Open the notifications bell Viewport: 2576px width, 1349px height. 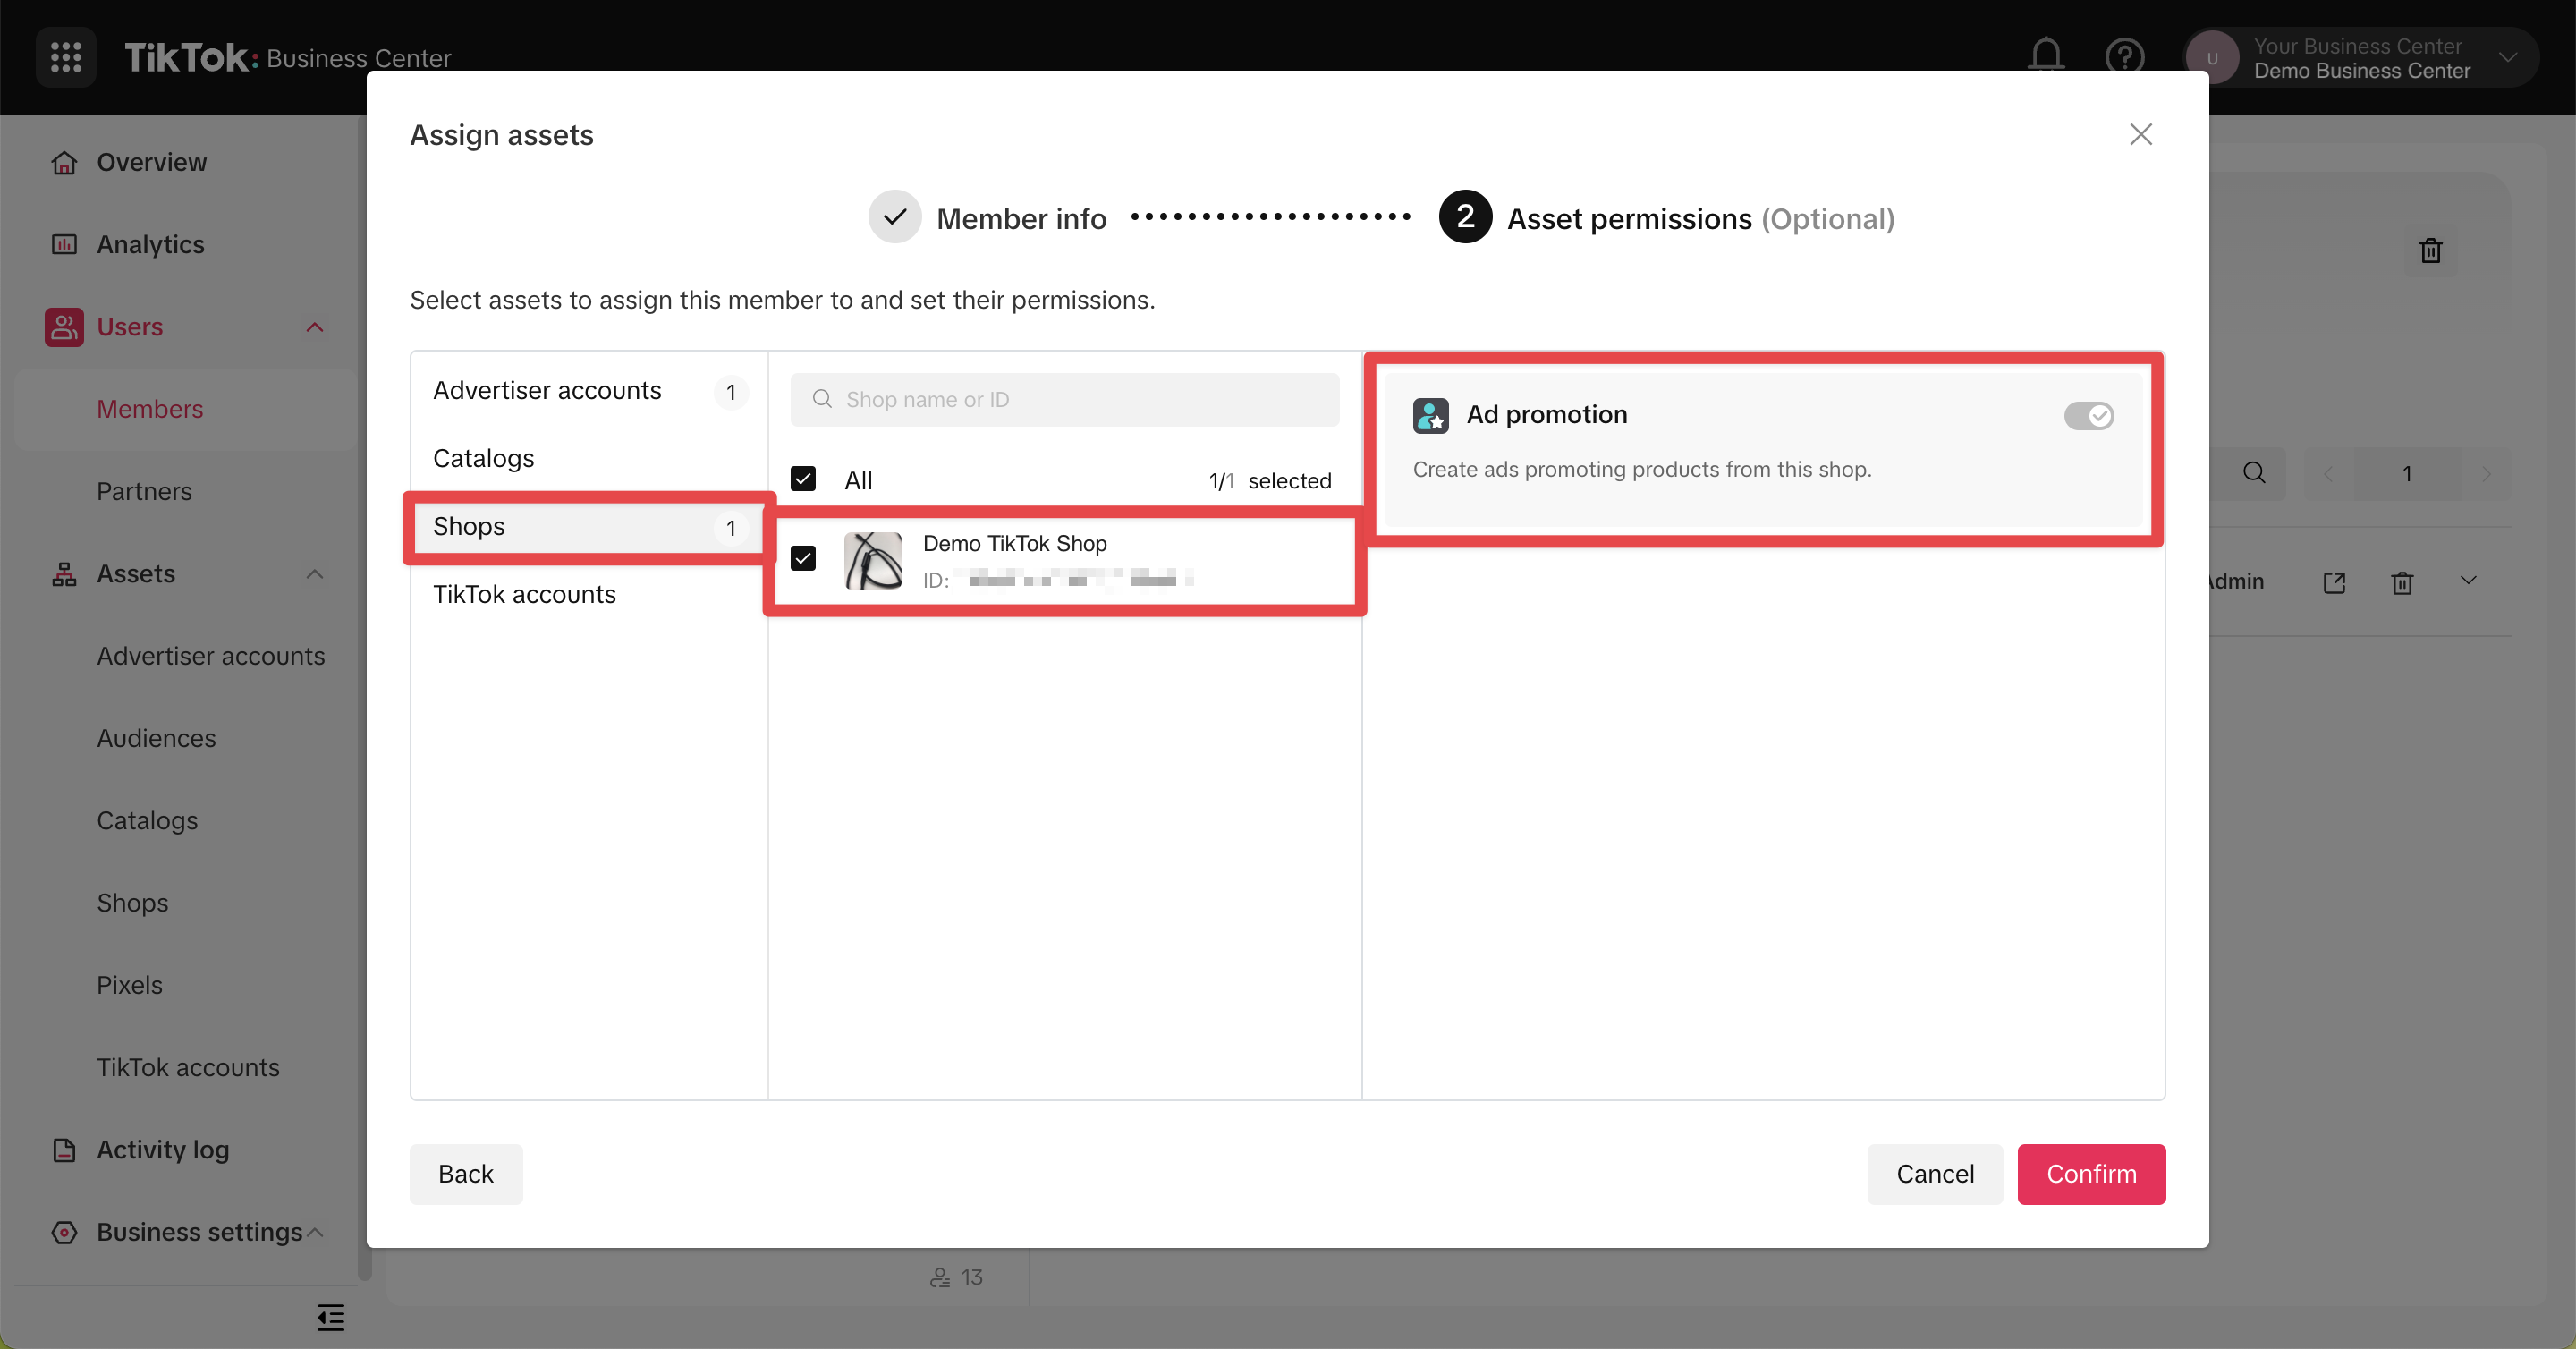click(2045, 55)
